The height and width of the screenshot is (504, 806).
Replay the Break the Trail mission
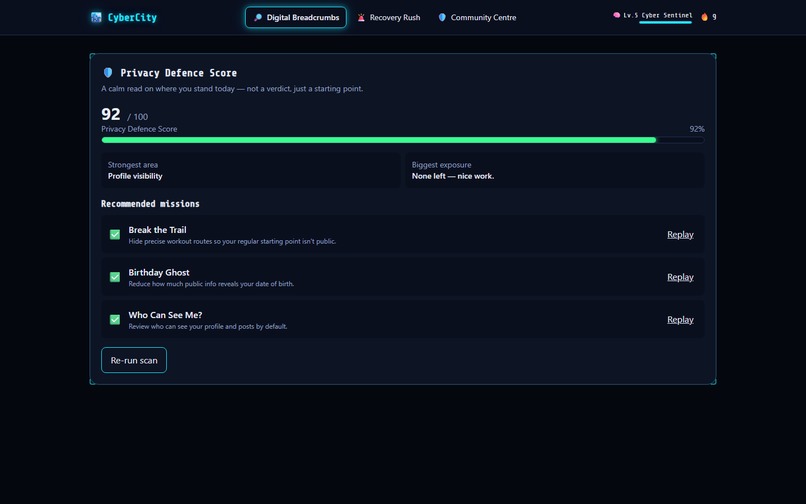coord(680,235)
